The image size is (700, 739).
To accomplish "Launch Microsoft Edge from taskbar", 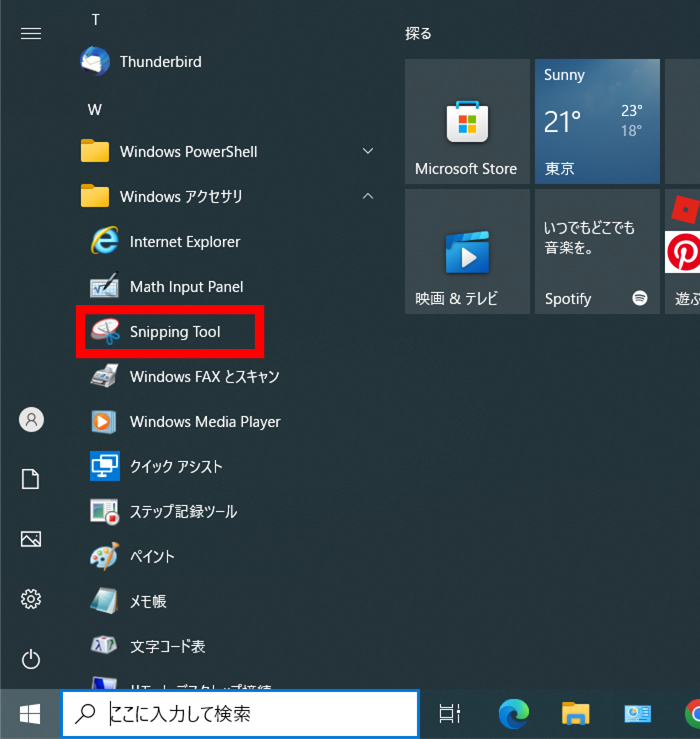I will (513, 714).
